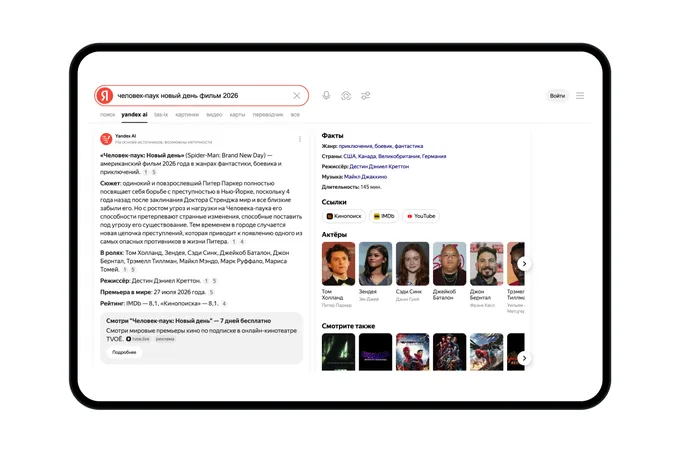
Task: Open image search with the camera icon
Action: (346, 95)
